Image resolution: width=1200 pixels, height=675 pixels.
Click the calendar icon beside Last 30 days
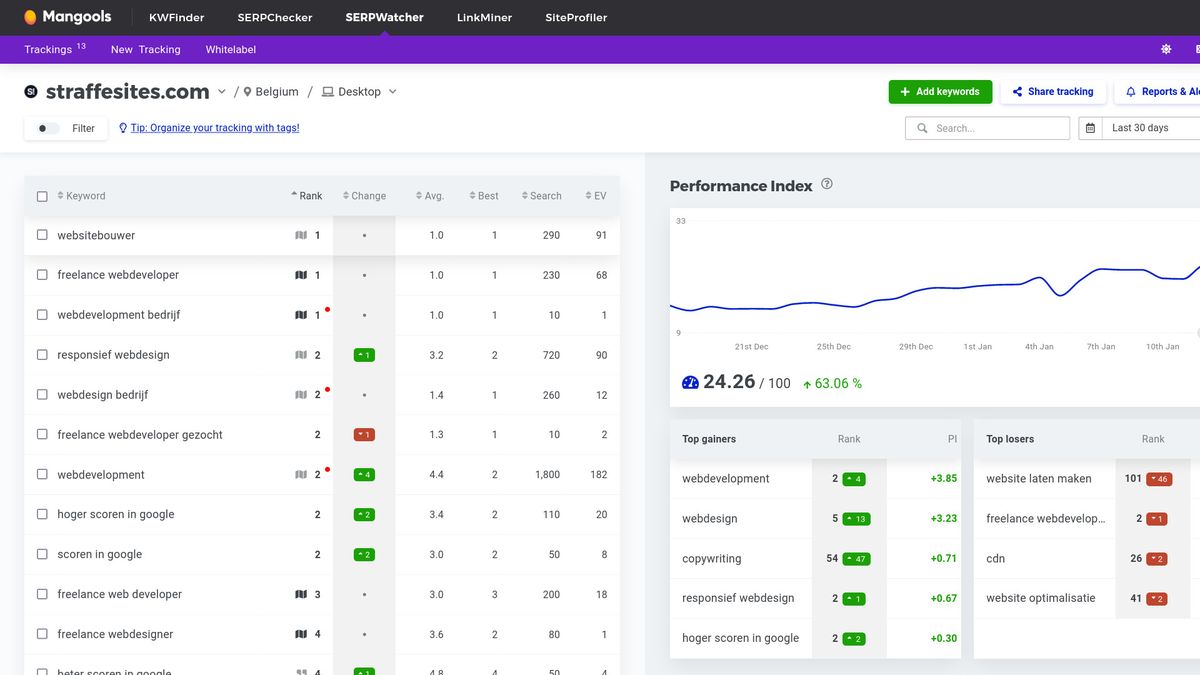[1091, 128]
